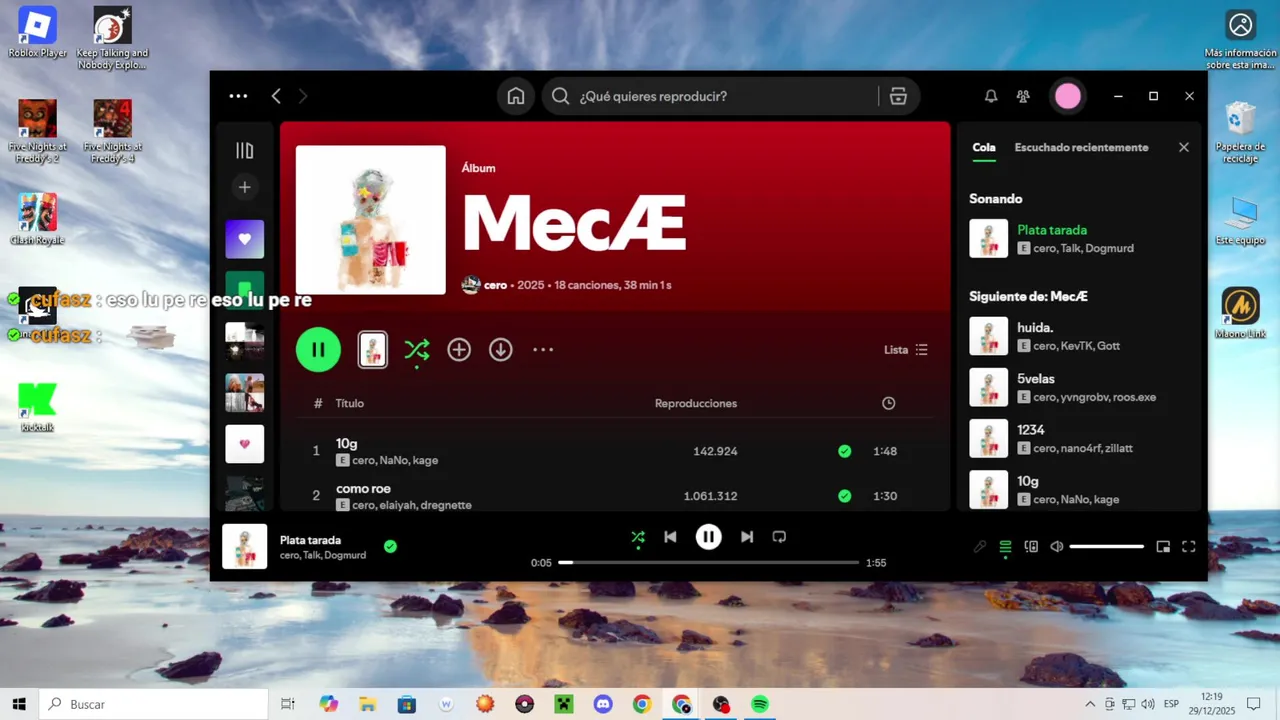The image size is (1280, 720).
Task: Switch to full screen mode
Action: click(1189, 547)
